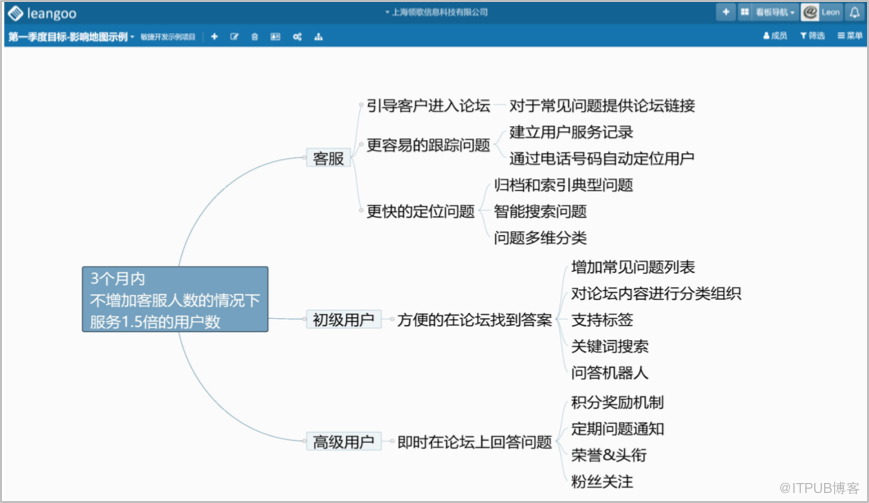Open the 筛选 filter

[x=812, y=35]
